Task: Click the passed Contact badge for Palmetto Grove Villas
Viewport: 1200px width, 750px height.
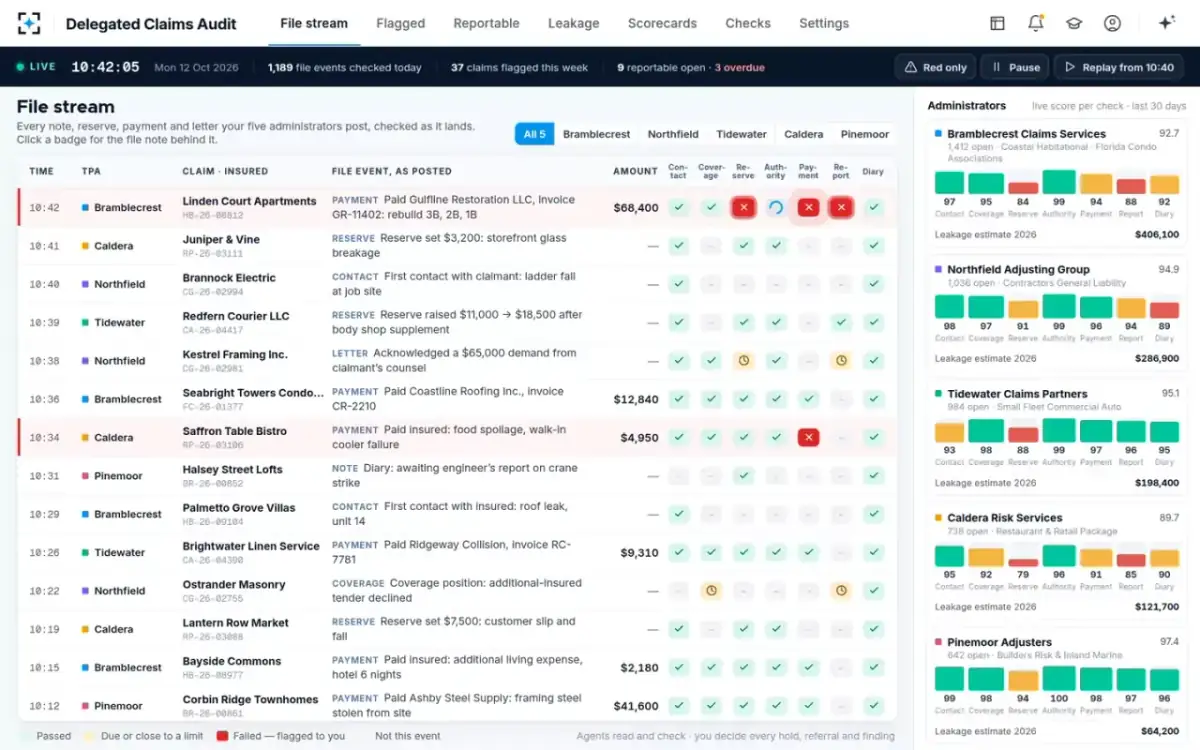Action: click(678, 514)
